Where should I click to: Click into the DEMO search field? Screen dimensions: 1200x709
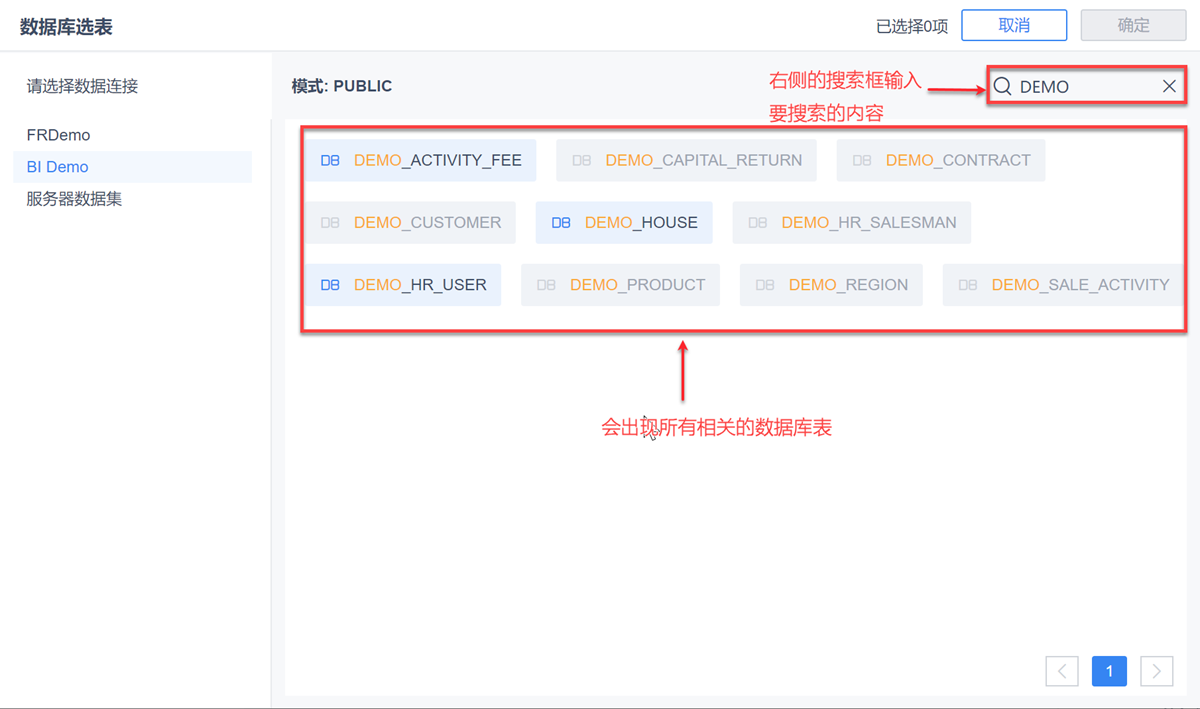1085,87
